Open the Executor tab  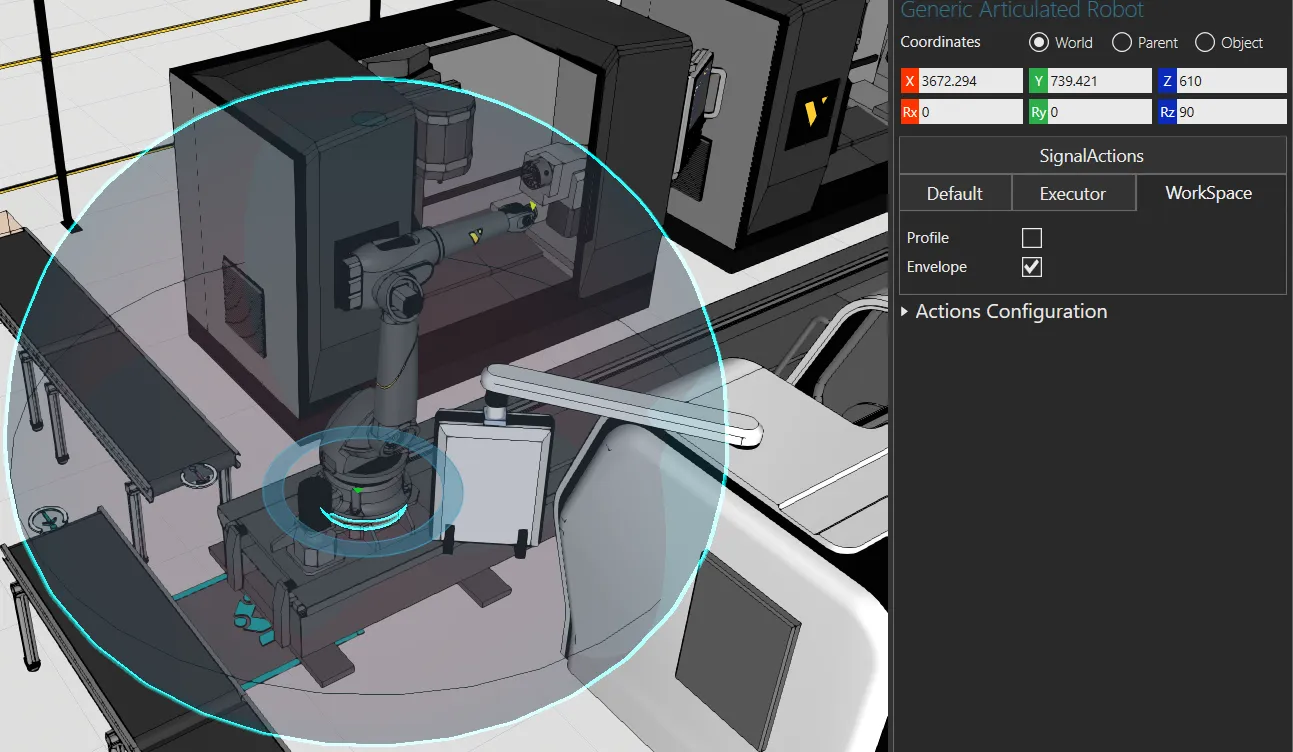1072,193
